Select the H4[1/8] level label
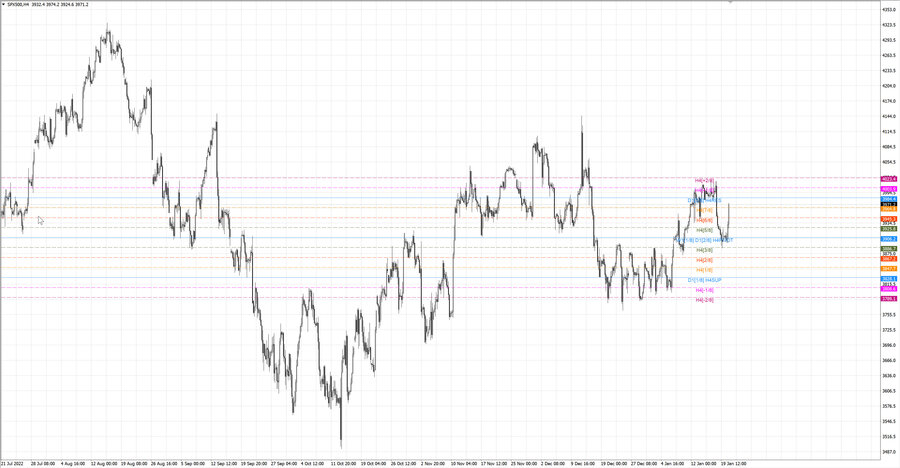 click(x=705, y=270)
